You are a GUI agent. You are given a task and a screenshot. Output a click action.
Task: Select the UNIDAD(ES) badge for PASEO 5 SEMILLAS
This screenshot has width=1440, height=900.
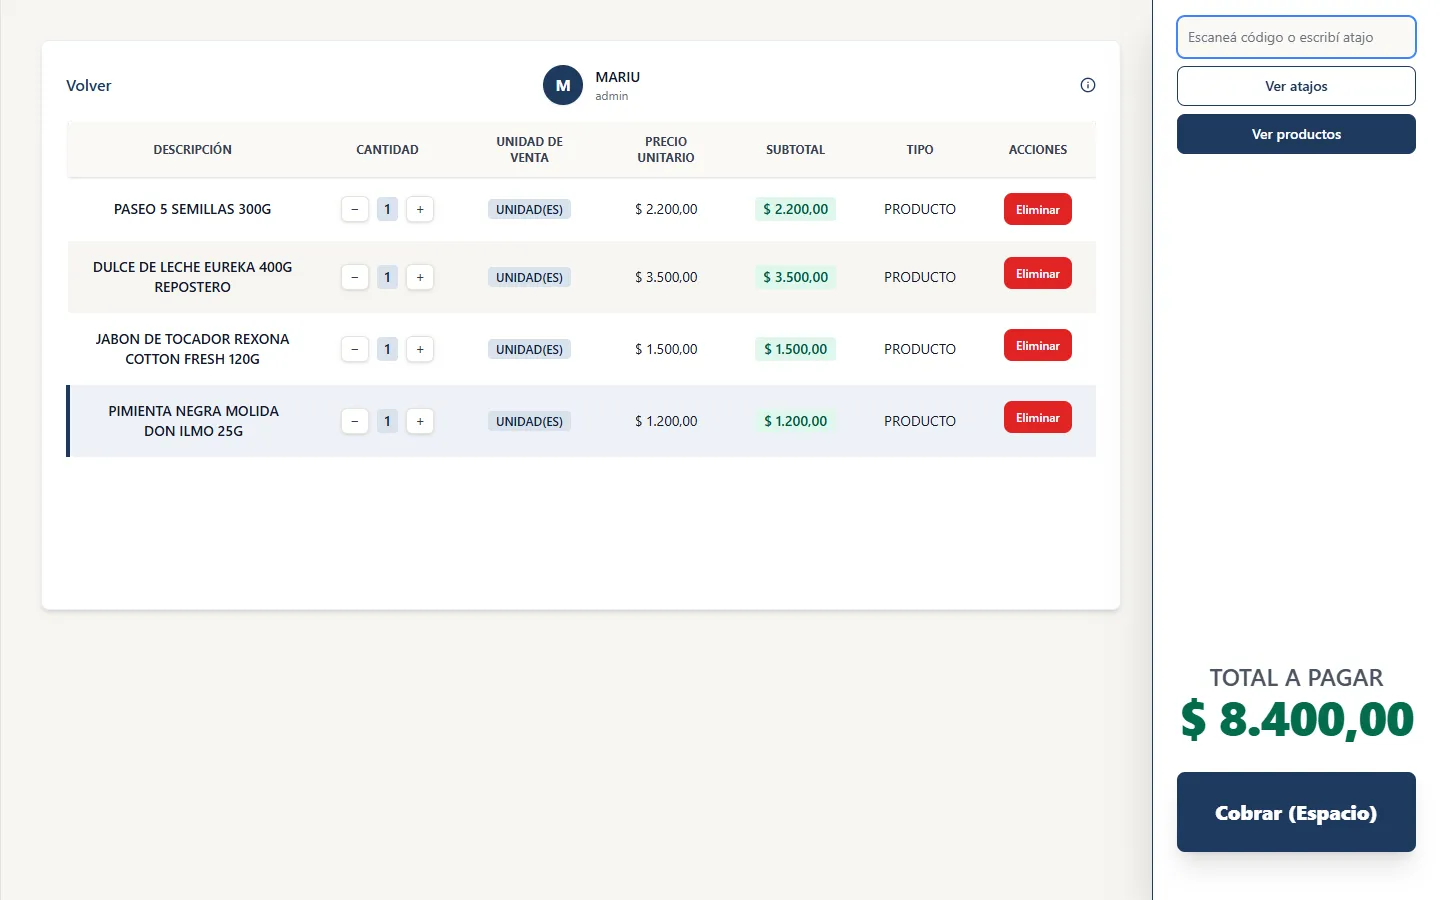[x=529, y=209]
